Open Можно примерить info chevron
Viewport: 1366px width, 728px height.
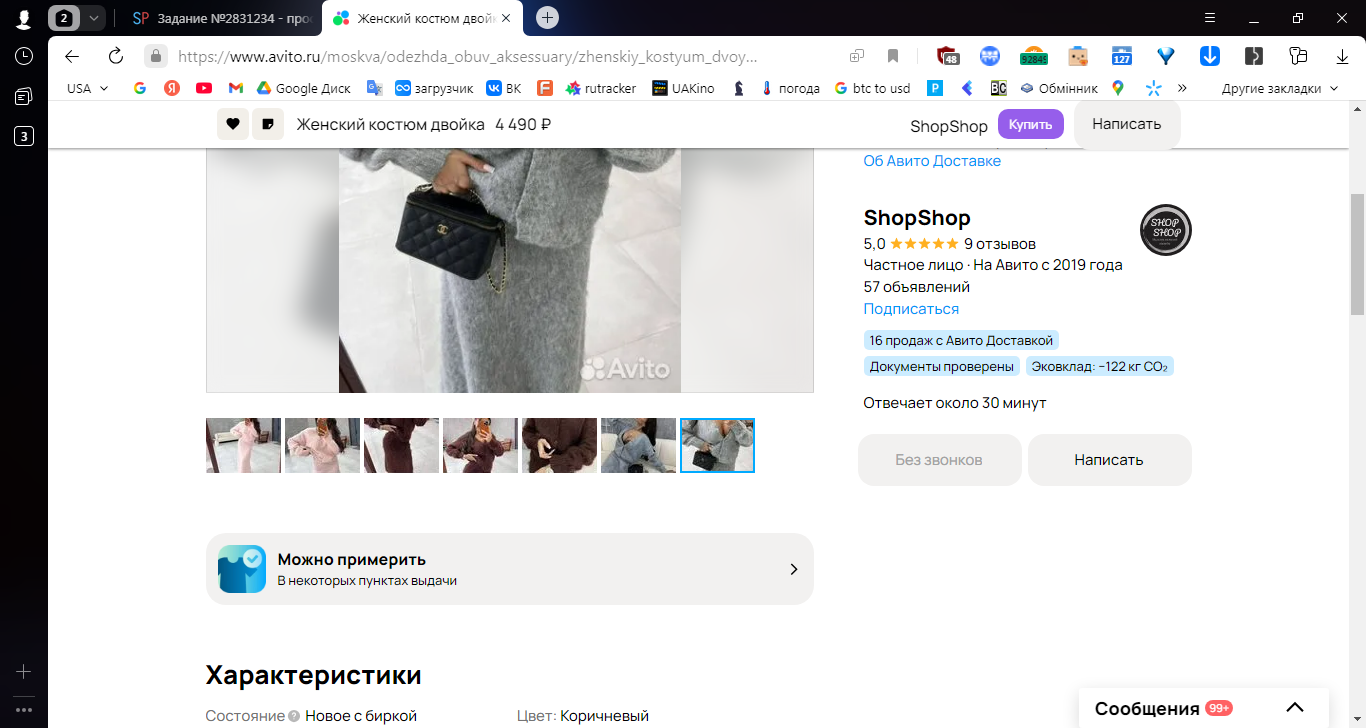click(x=794, y=569)
